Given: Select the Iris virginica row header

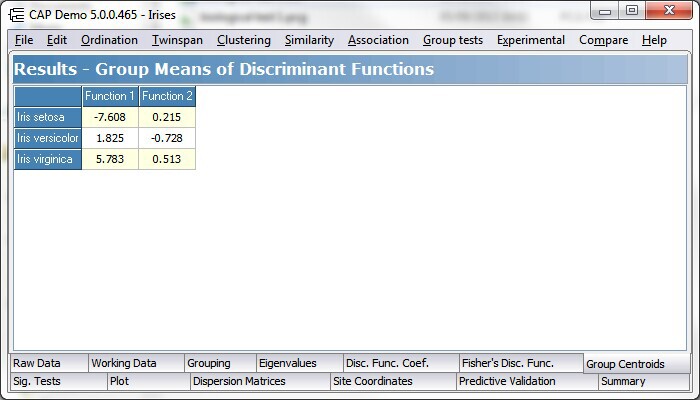Looking at the screenshot, I should [48, 159].
